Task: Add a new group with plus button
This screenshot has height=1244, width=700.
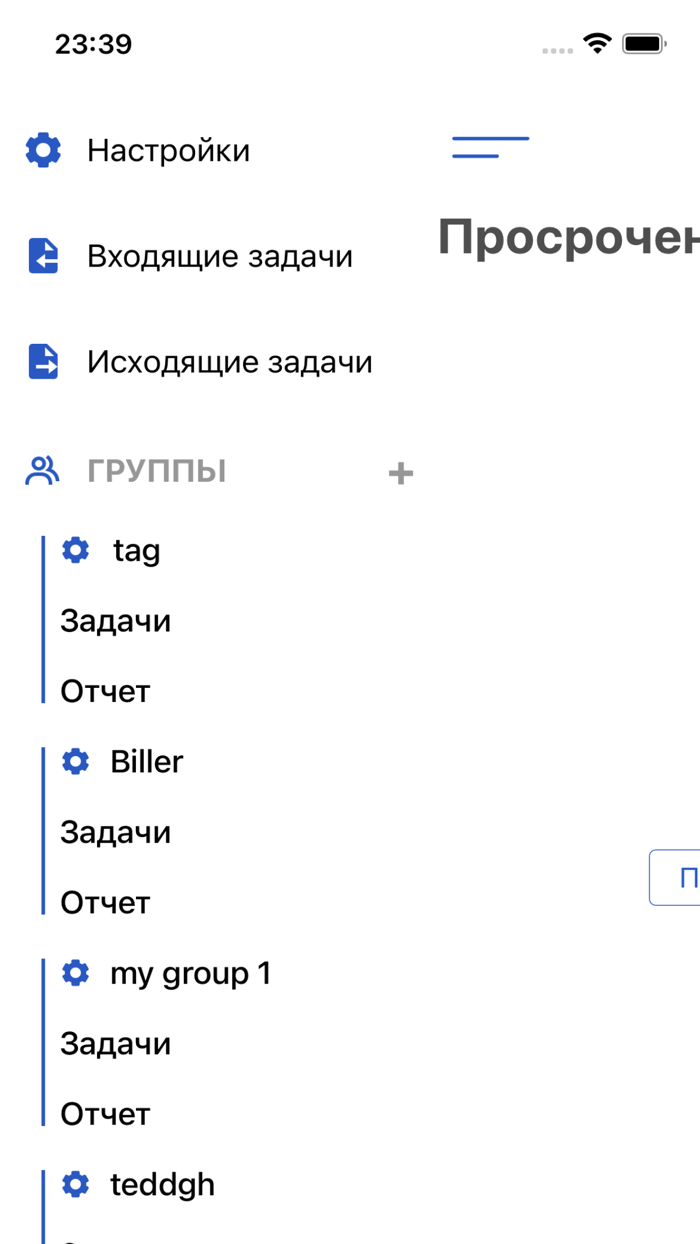Action: point(400,472)
